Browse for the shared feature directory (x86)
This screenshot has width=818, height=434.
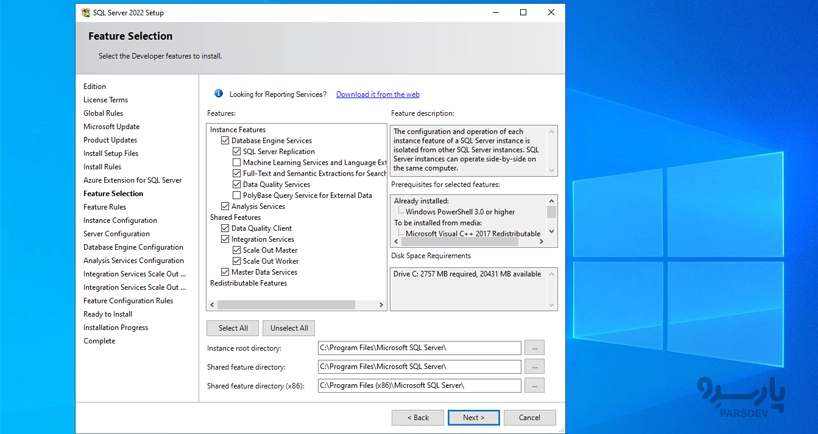click(535, 385)
